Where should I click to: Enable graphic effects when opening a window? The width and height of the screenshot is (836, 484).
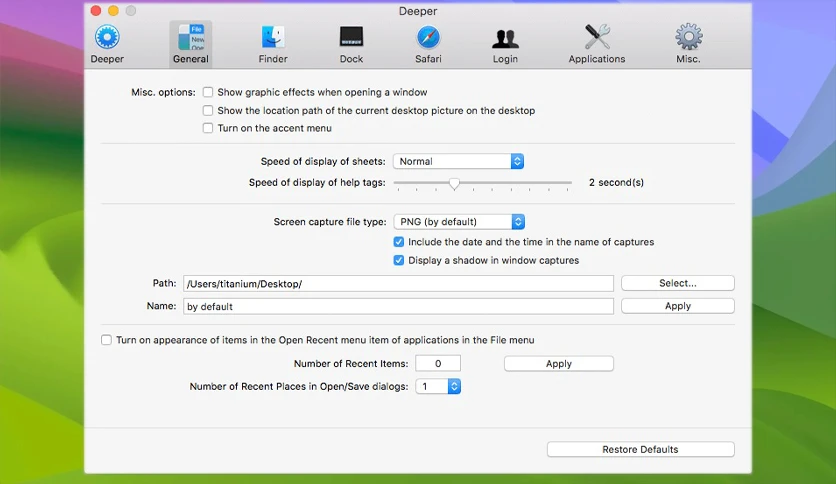point(208,92)
